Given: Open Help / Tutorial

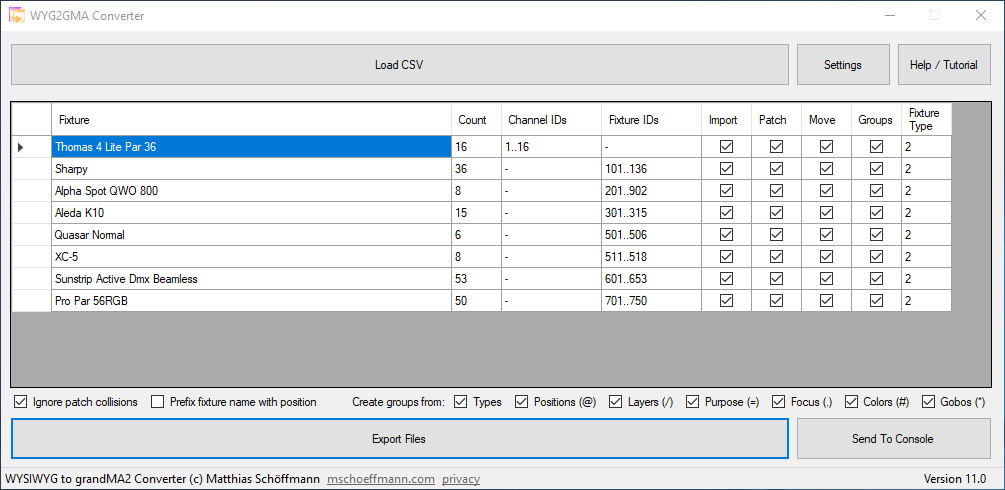Looking at the screenshot, I should [943, 65].
